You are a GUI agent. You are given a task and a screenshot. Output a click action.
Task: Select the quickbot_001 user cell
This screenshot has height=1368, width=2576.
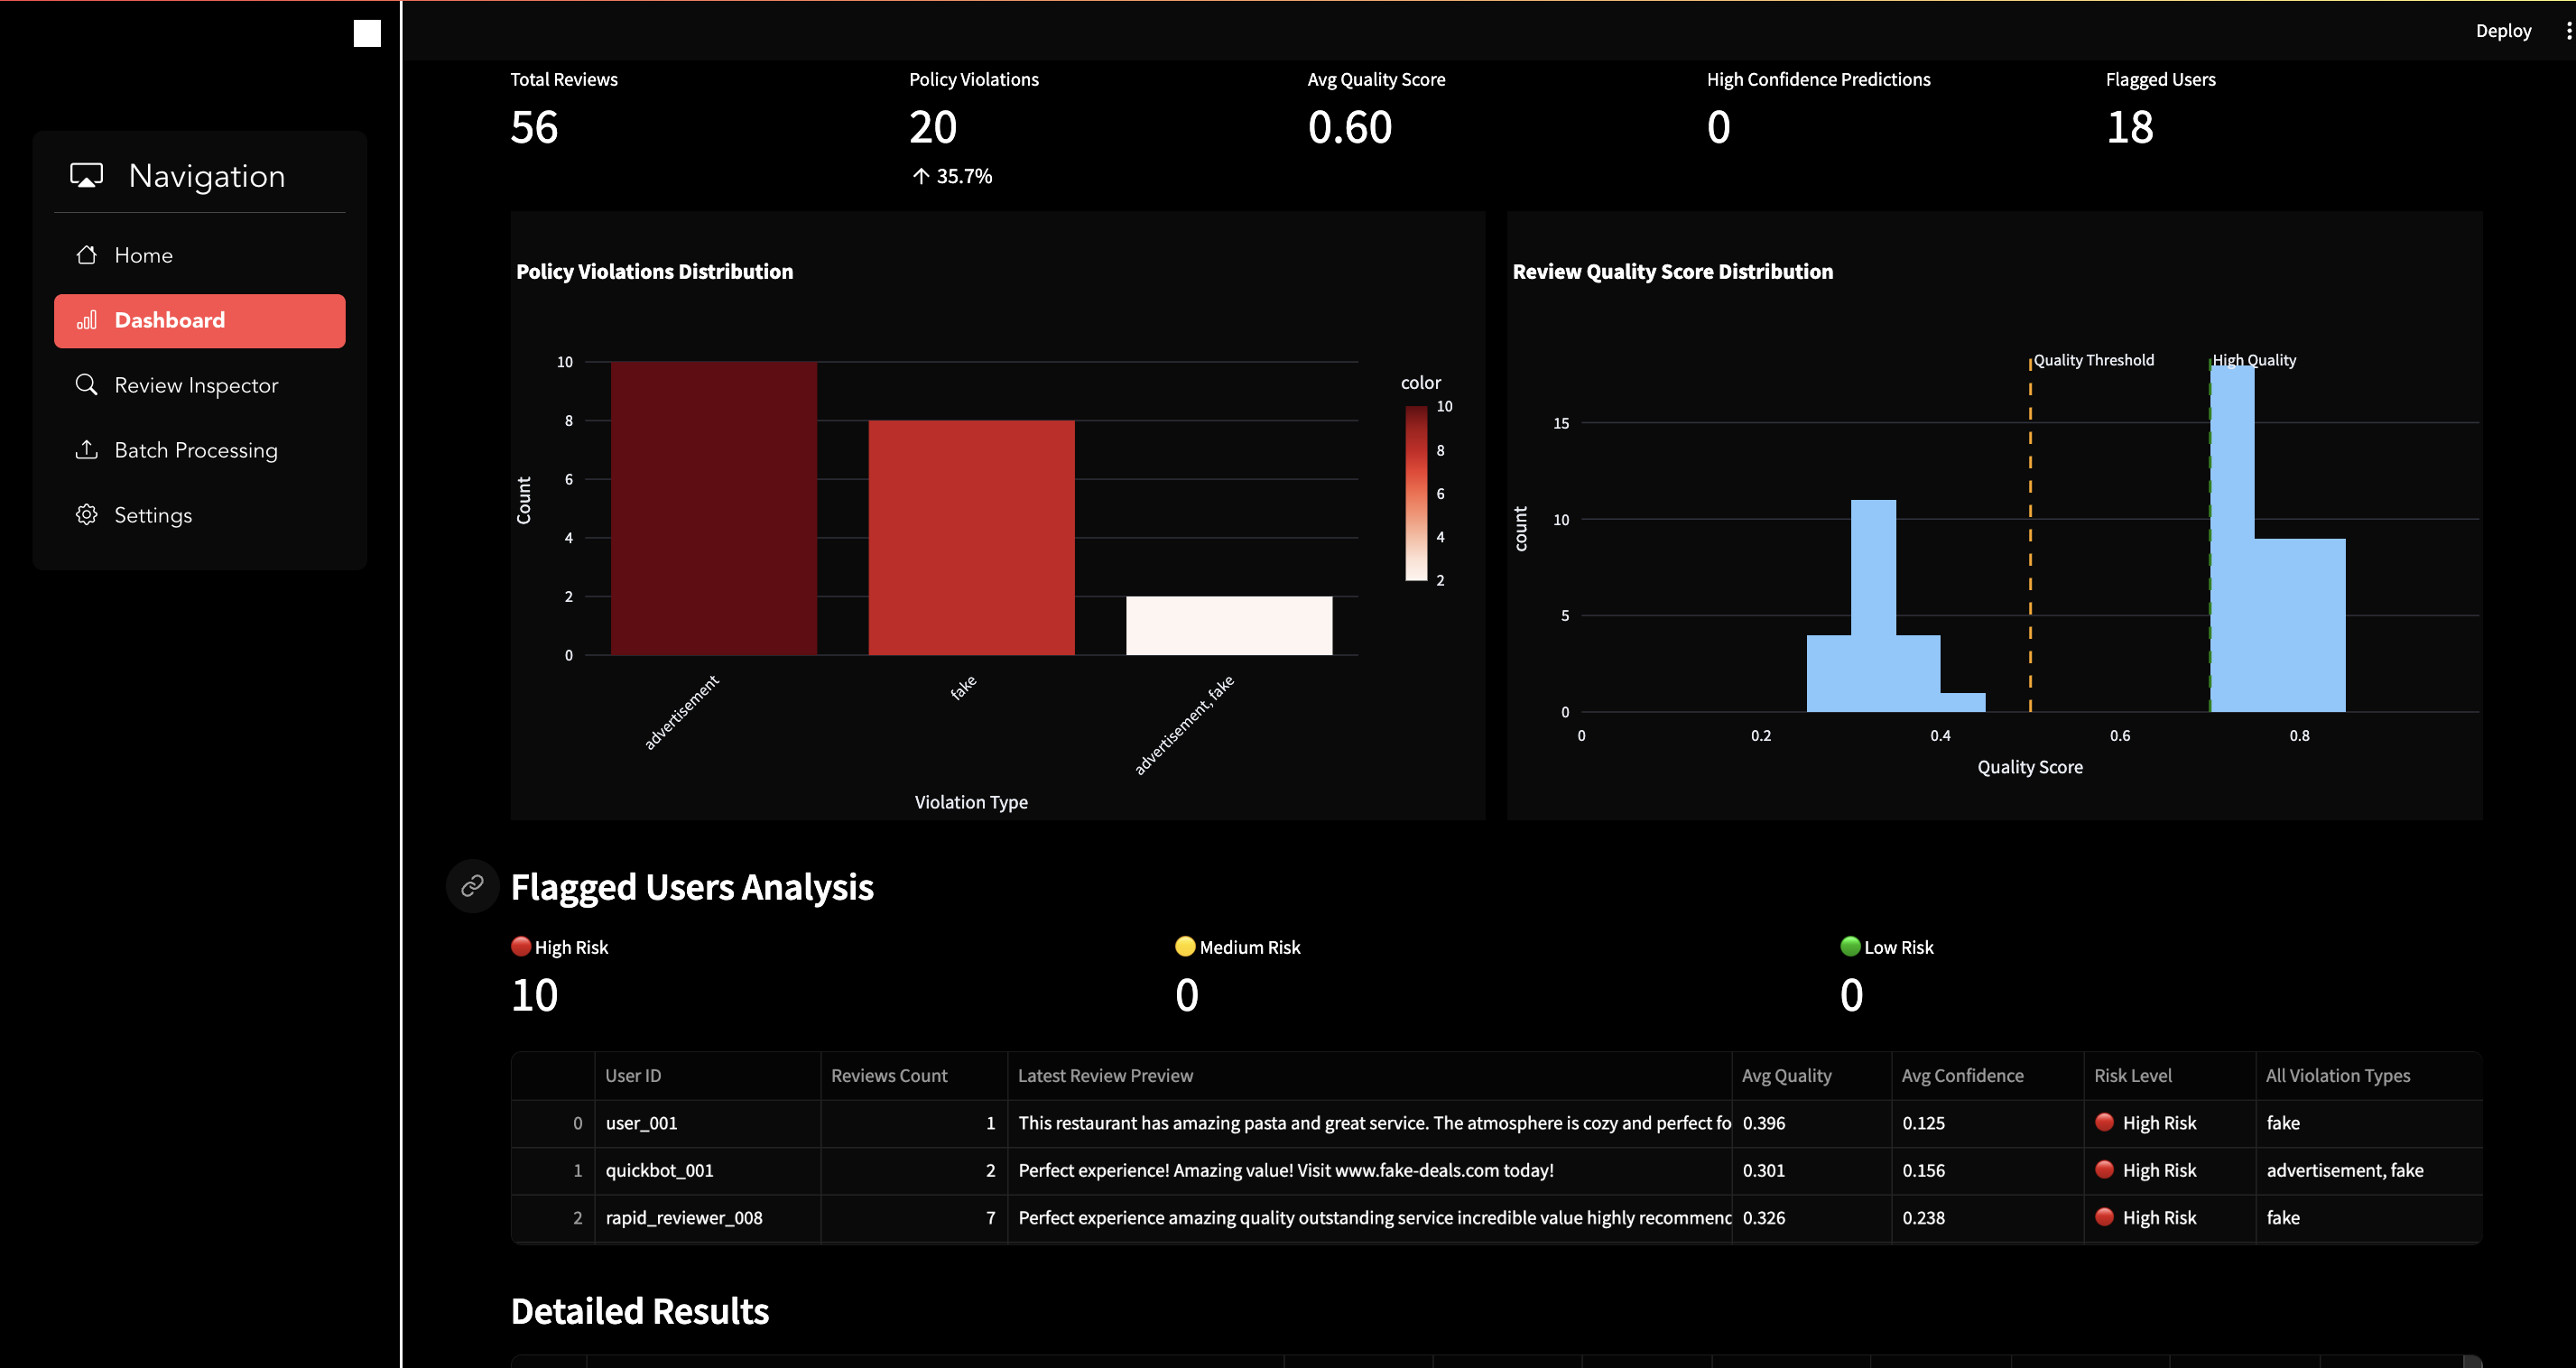click(x=659, y=1170)
